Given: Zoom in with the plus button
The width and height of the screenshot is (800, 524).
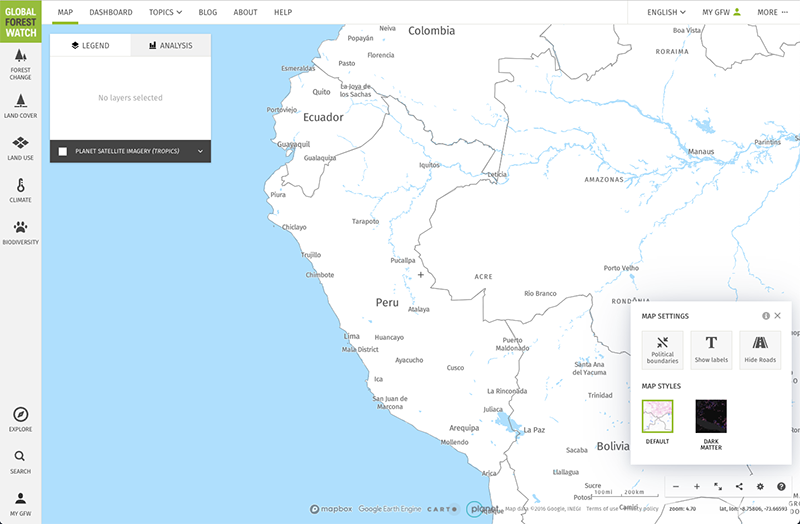Looking at the screenshot, I should click(x=696, y=487).
